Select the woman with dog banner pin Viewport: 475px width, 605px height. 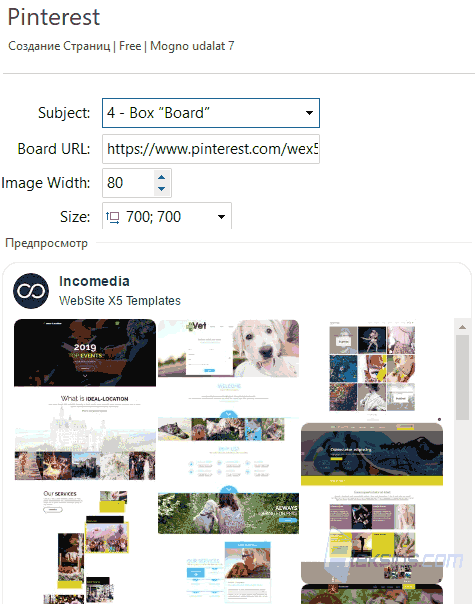click(228, 513)
